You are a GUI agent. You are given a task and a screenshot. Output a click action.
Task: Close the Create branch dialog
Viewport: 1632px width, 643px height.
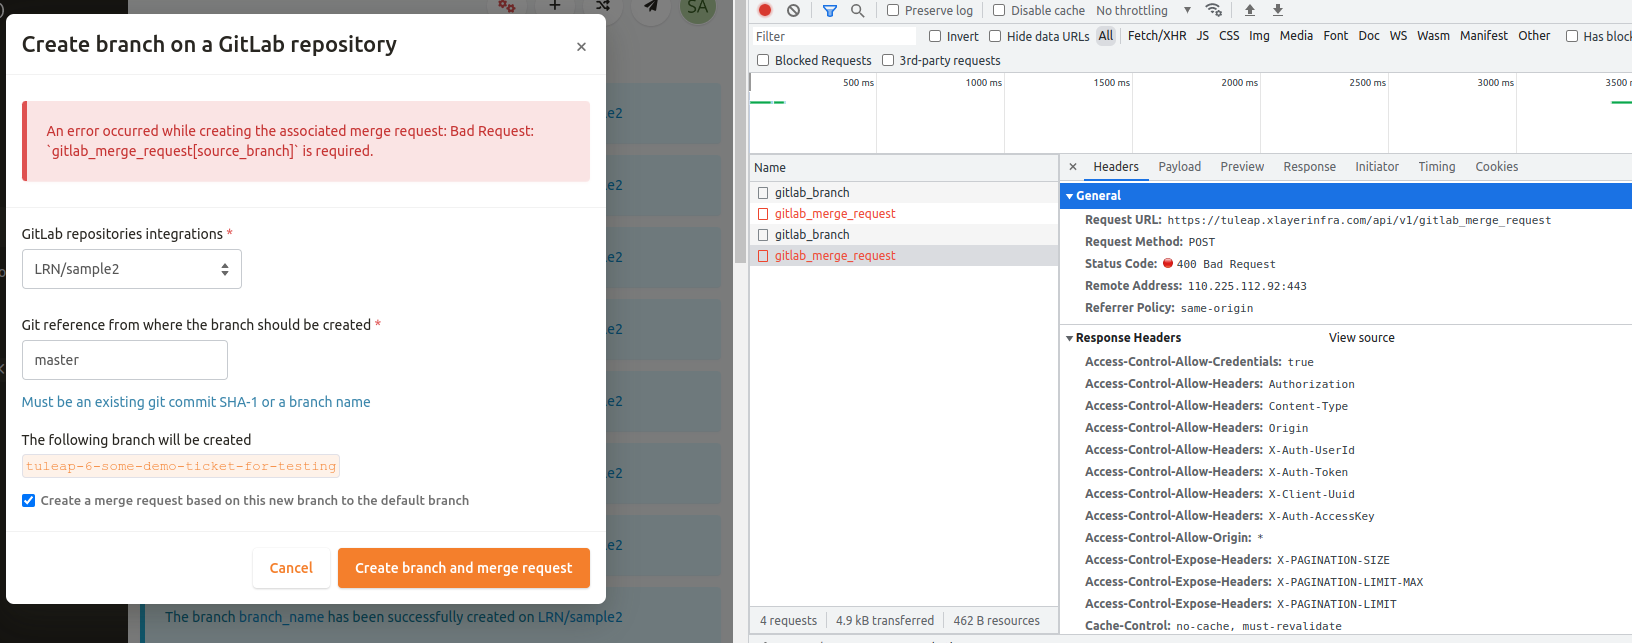[x=581, y=47]
